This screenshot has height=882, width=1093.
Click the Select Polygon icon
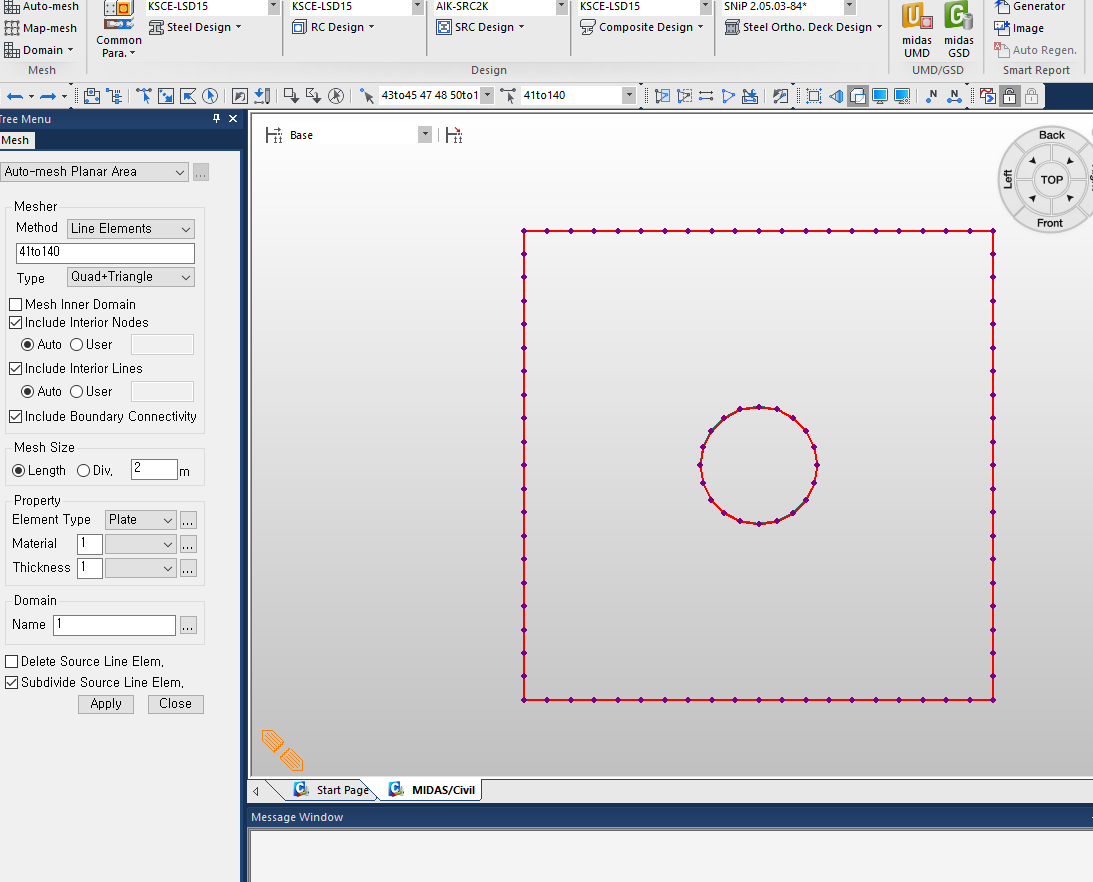[x=188, y=96]
